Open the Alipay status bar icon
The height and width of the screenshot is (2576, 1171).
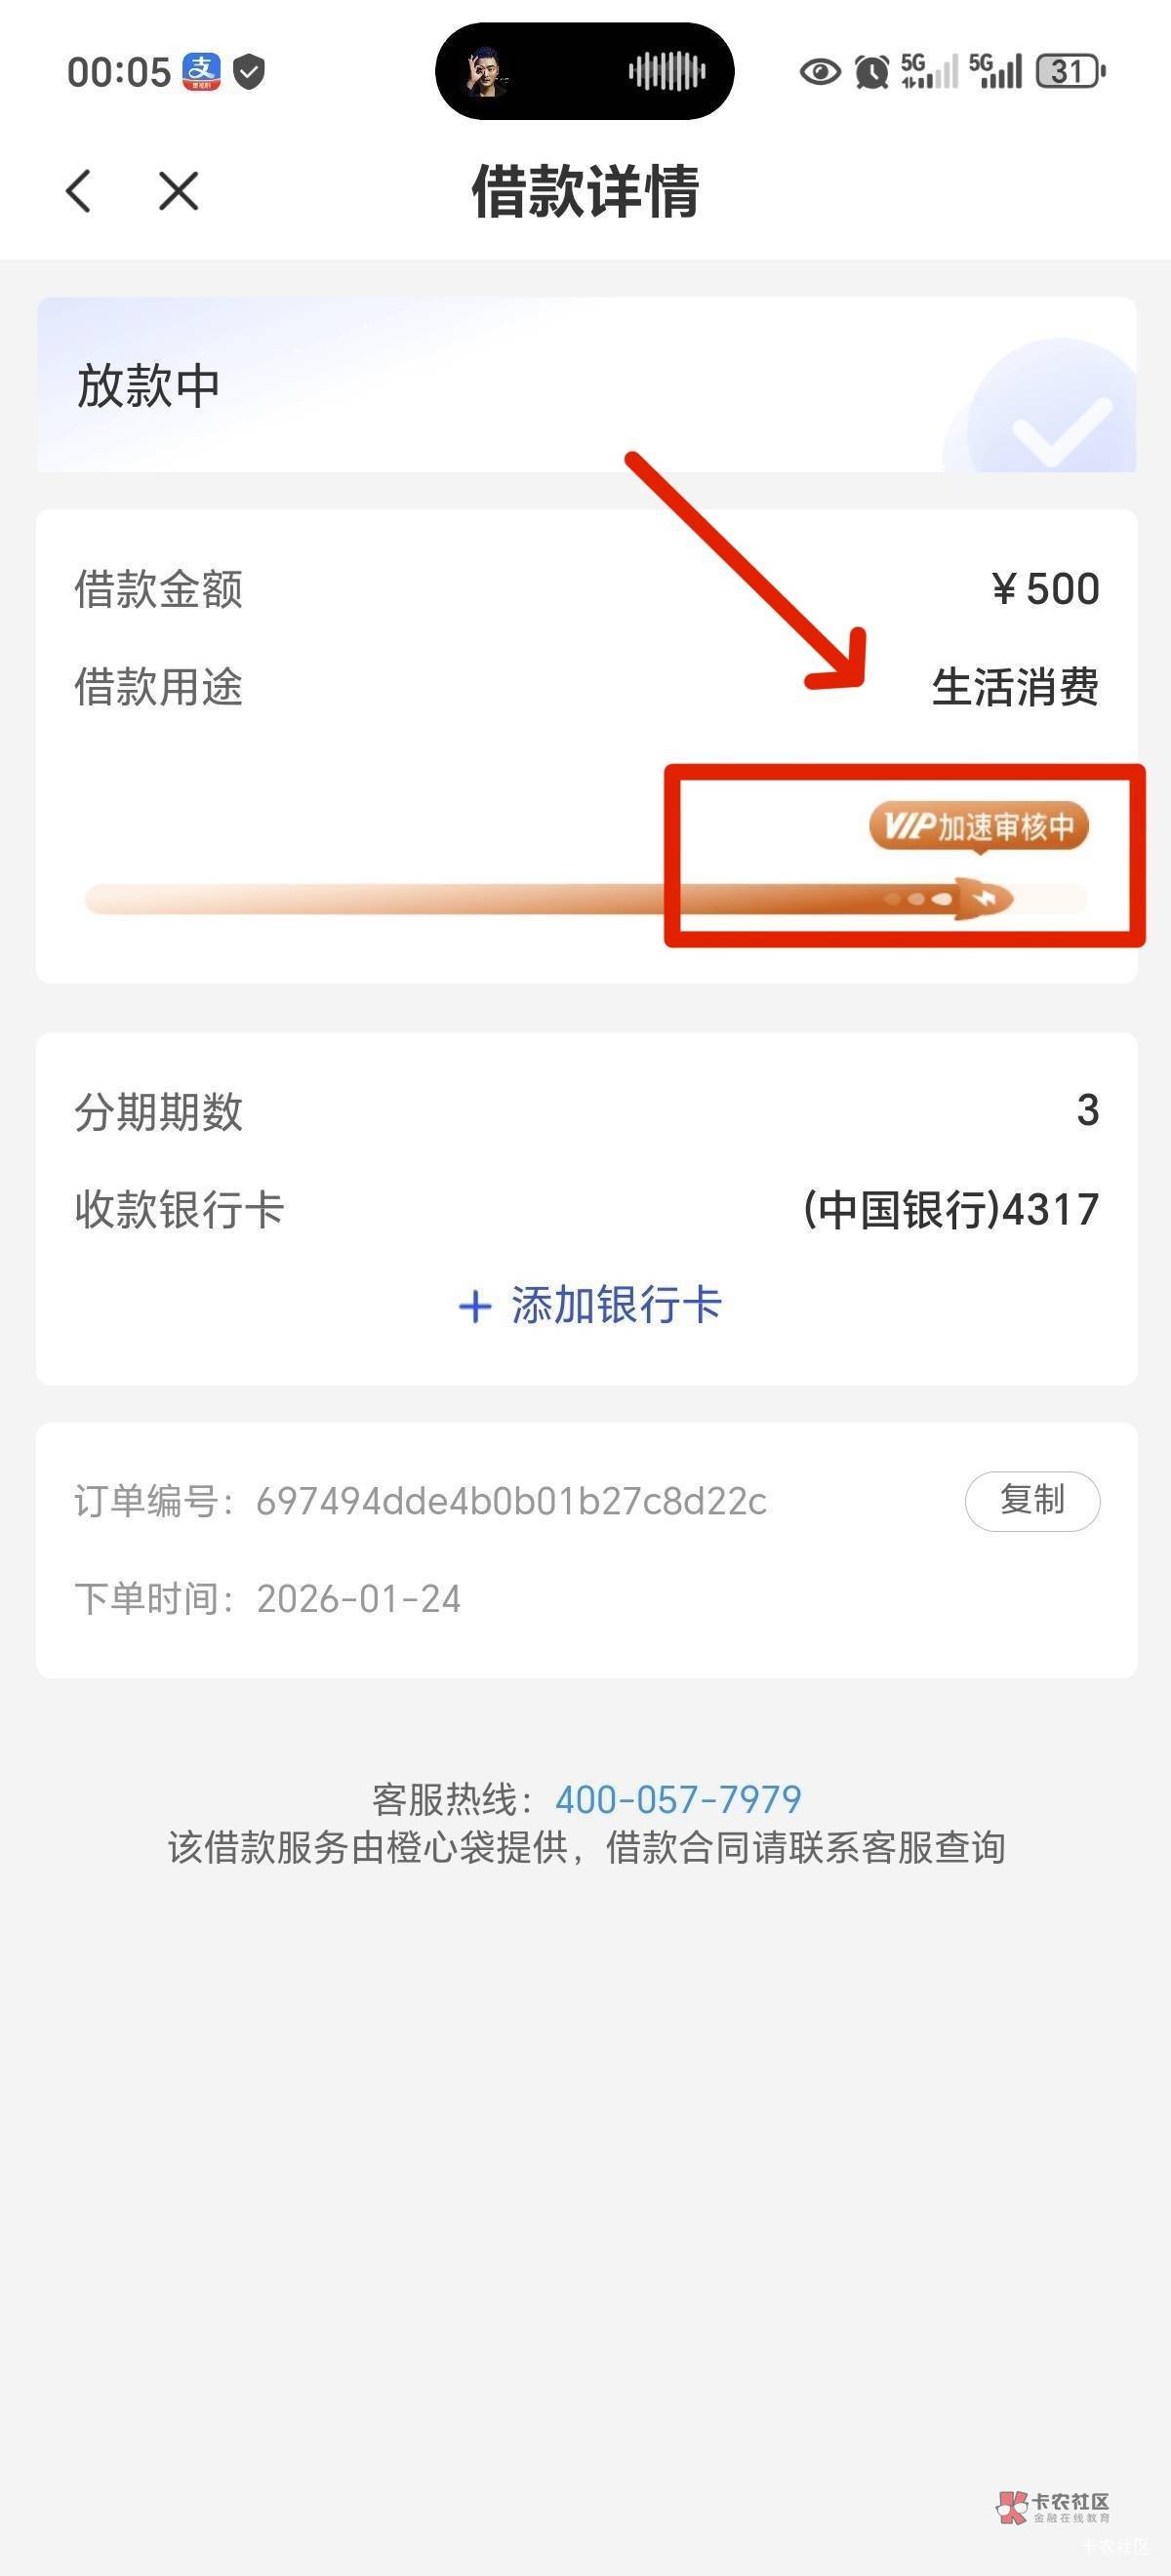click(201, 72)
